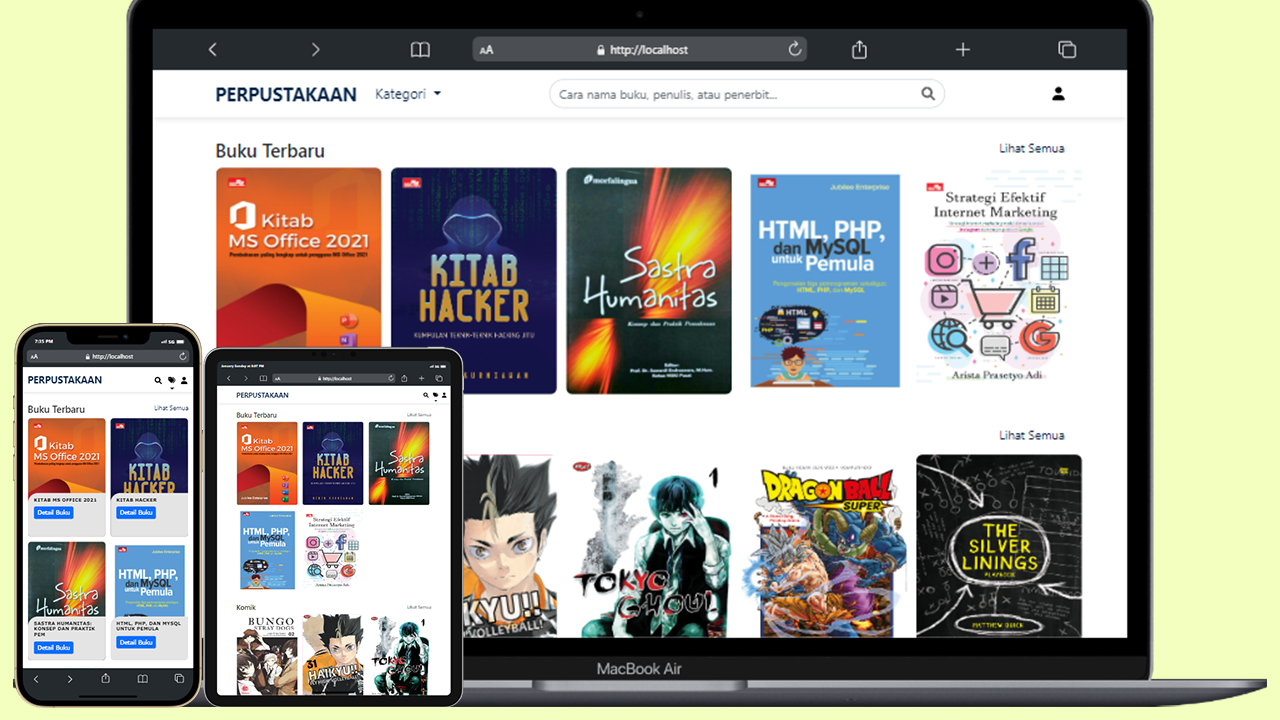This screenshot has height=720, width=1280.
Task: Click PERPUSTAKAAN logo on laptop site
Action: point(286,94)
